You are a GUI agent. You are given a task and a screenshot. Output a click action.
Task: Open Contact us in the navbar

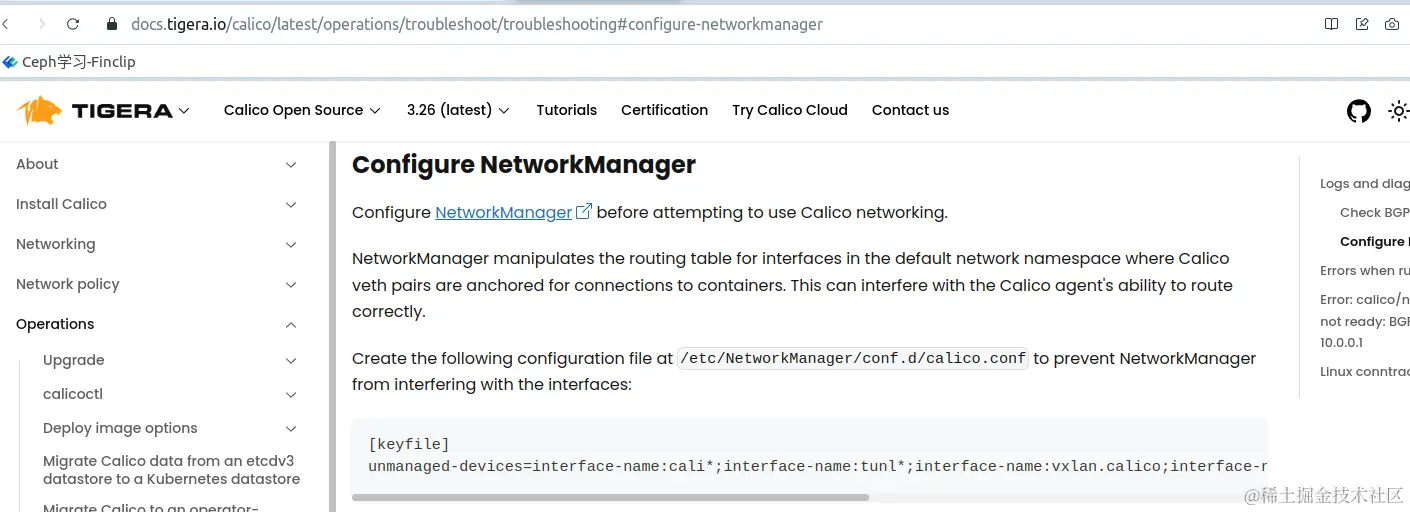tap(910, 110)
